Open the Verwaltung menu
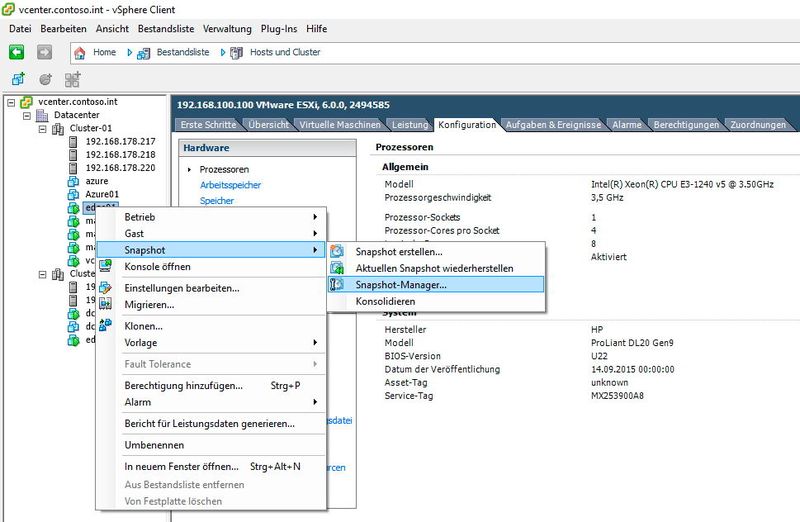 tap(227, 29)
